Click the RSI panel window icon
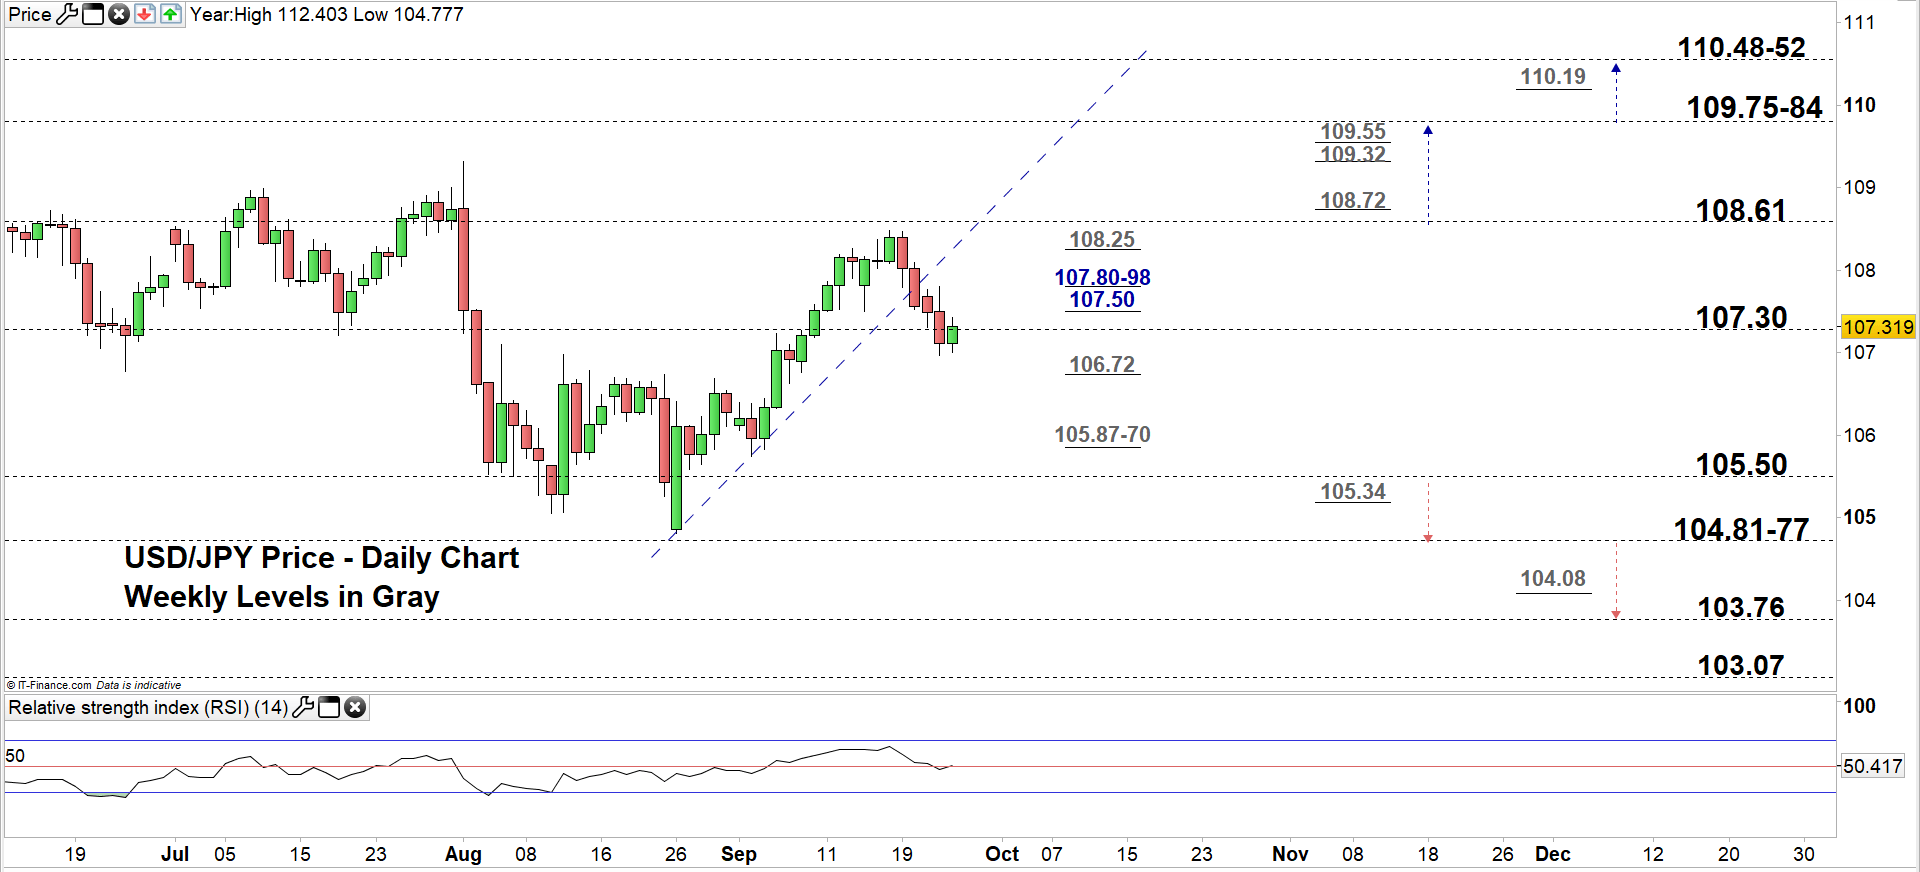The height and width of the screenshot is (872, 1920). coord(329,708)
